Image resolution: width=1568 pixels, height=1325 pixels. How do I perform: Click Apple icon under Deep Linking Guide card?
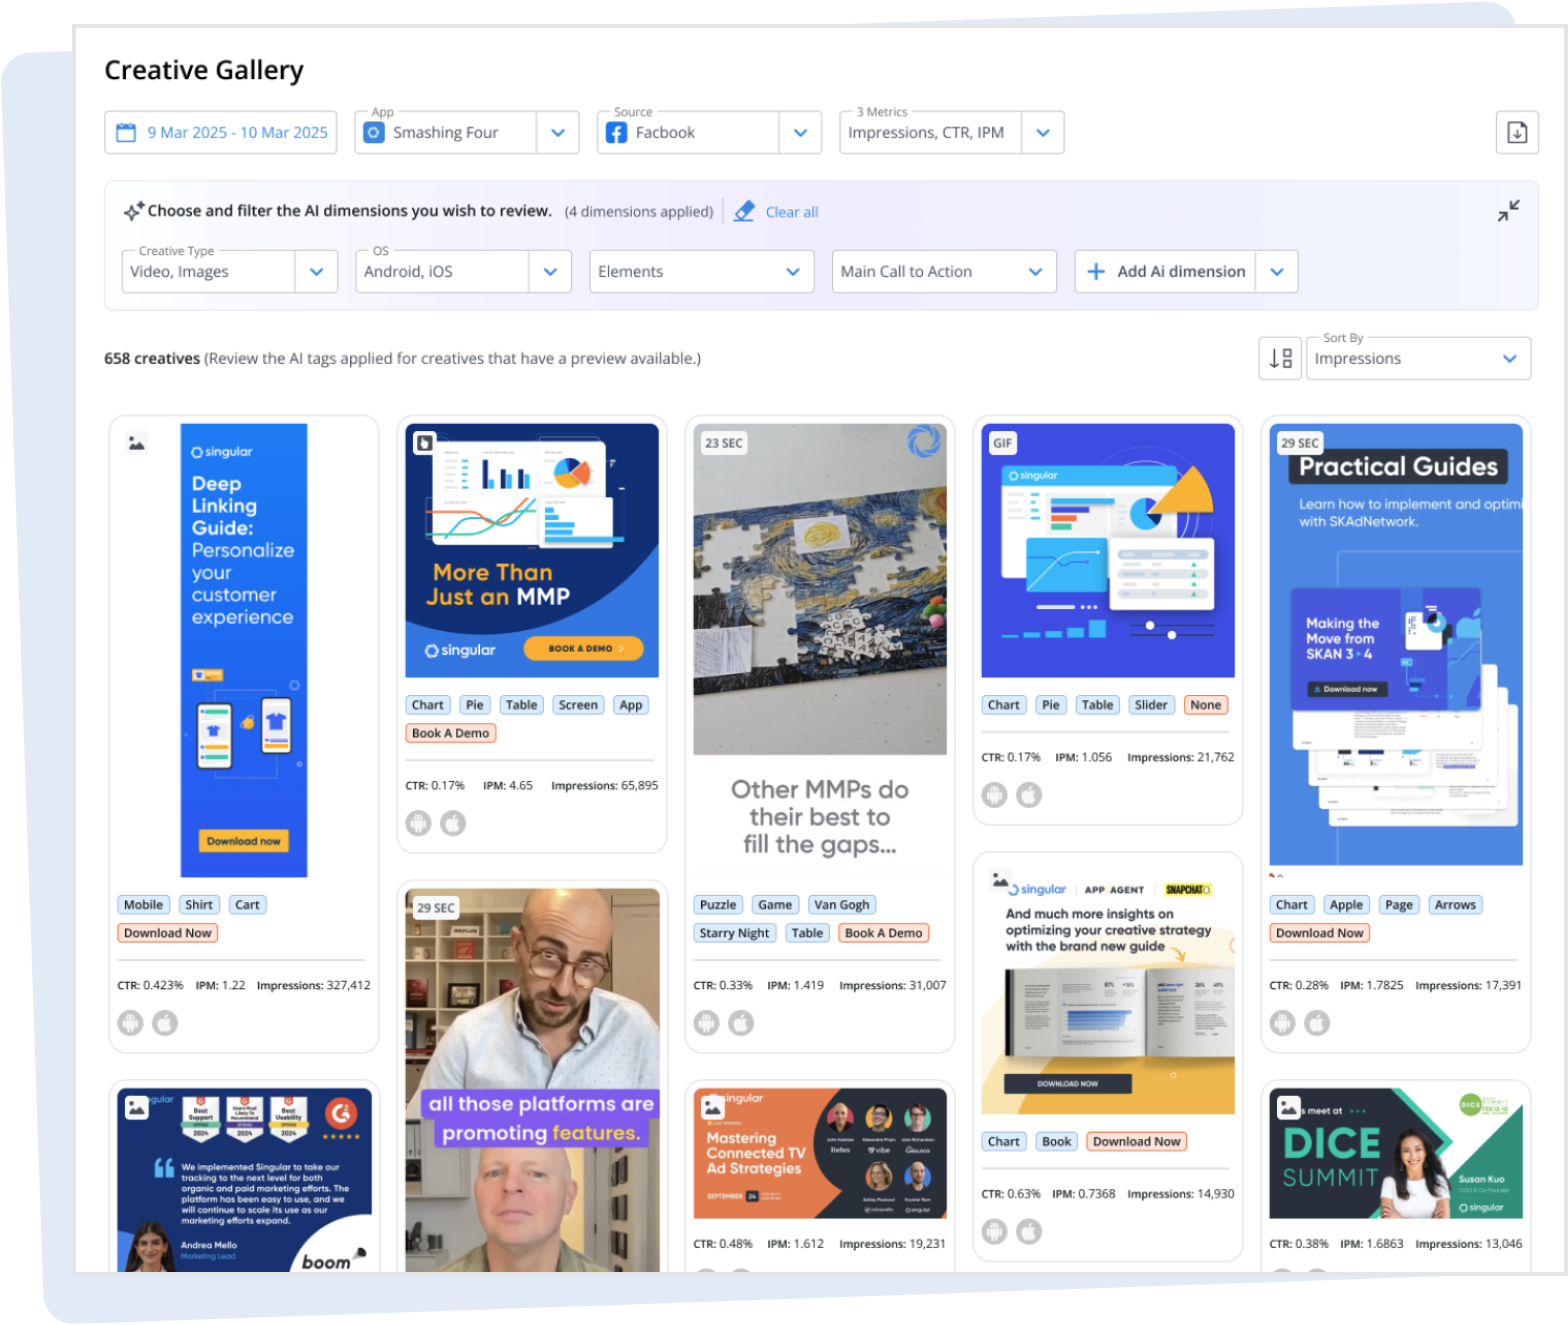pos(165,1023)
